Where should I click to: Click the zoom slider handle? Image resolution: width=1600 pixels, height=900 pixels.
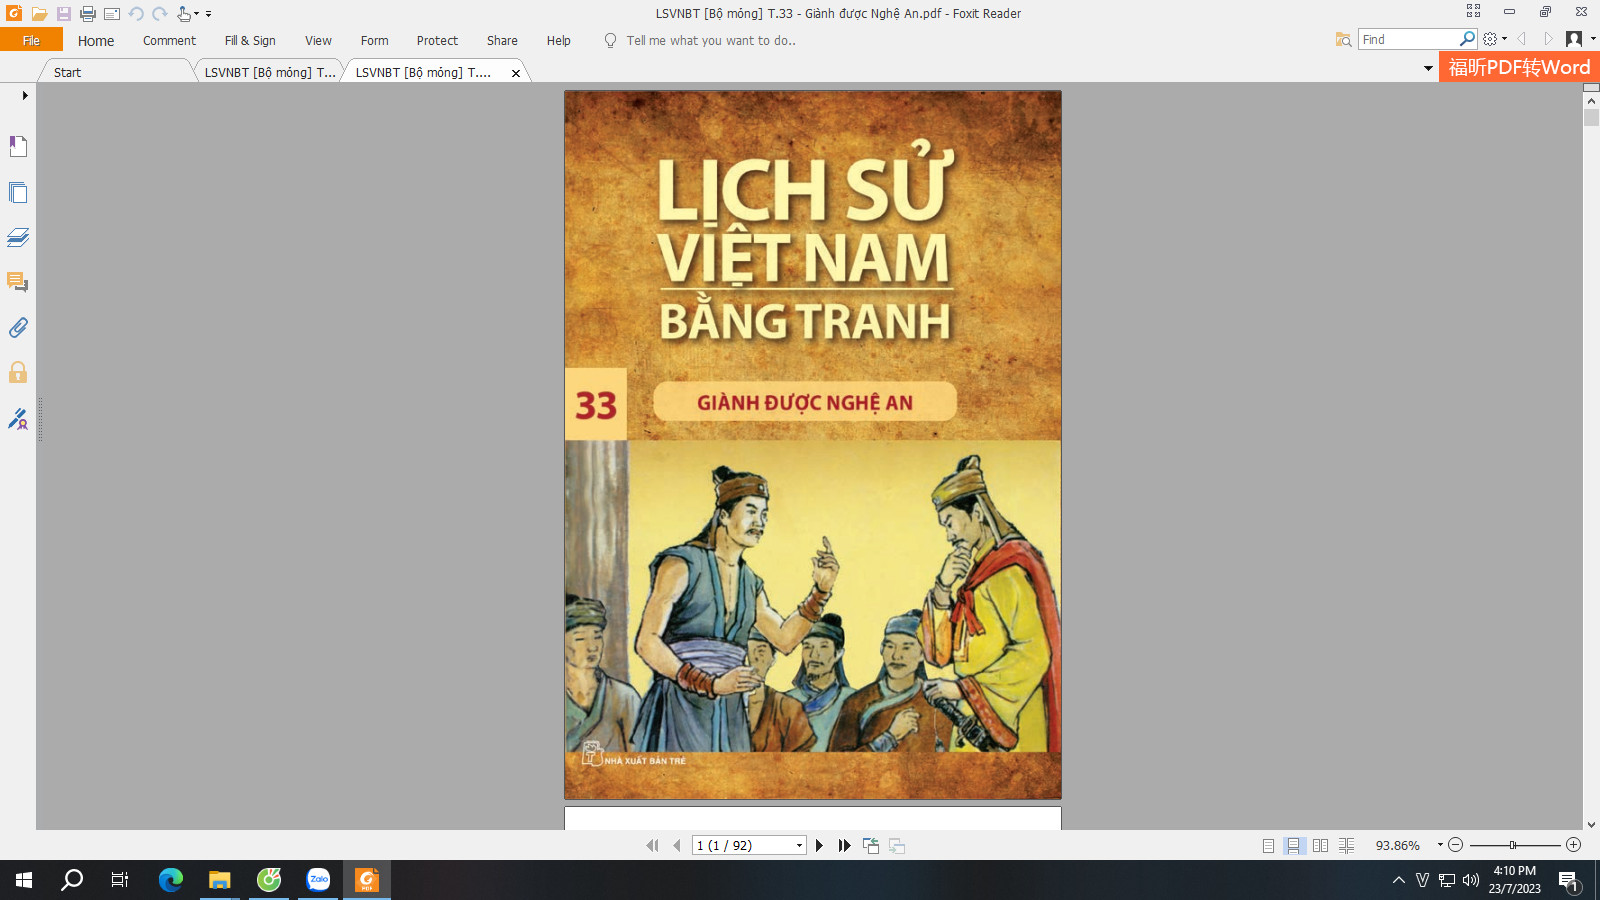click(1513, 845)
